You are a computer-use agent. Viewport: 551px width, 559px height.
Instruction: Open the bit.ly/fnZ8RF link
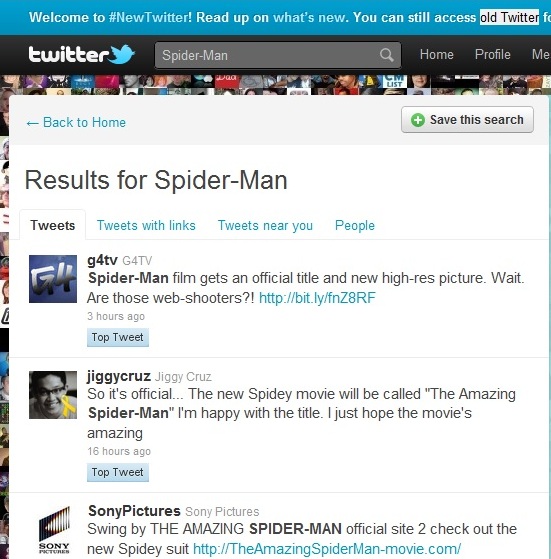pyautogui.click(x=317, y=298)
